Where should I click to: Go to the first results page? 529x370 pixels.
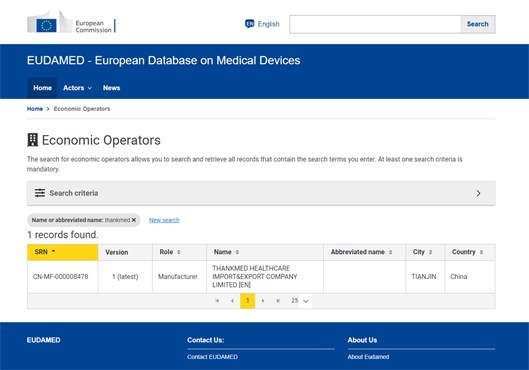pos(217,301)
